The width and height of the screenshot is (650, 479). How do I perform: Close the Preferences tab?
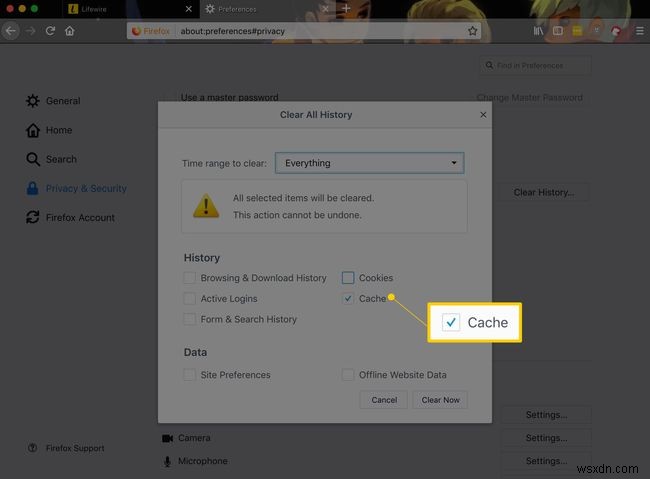(325, 9)
